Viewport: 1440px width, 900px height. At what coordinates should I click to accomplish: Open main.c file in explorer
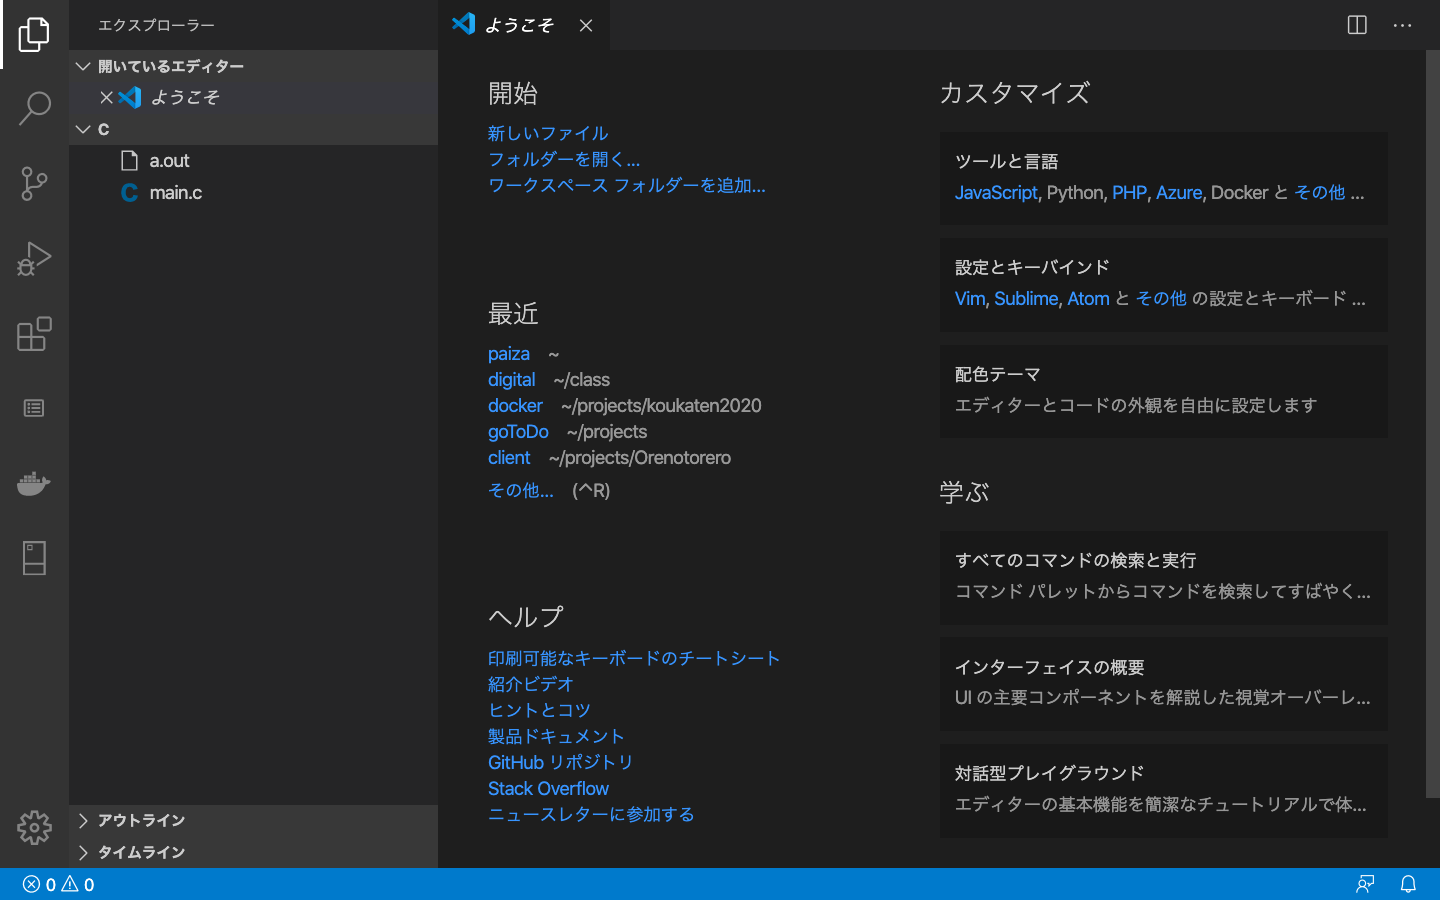[253, 193]
